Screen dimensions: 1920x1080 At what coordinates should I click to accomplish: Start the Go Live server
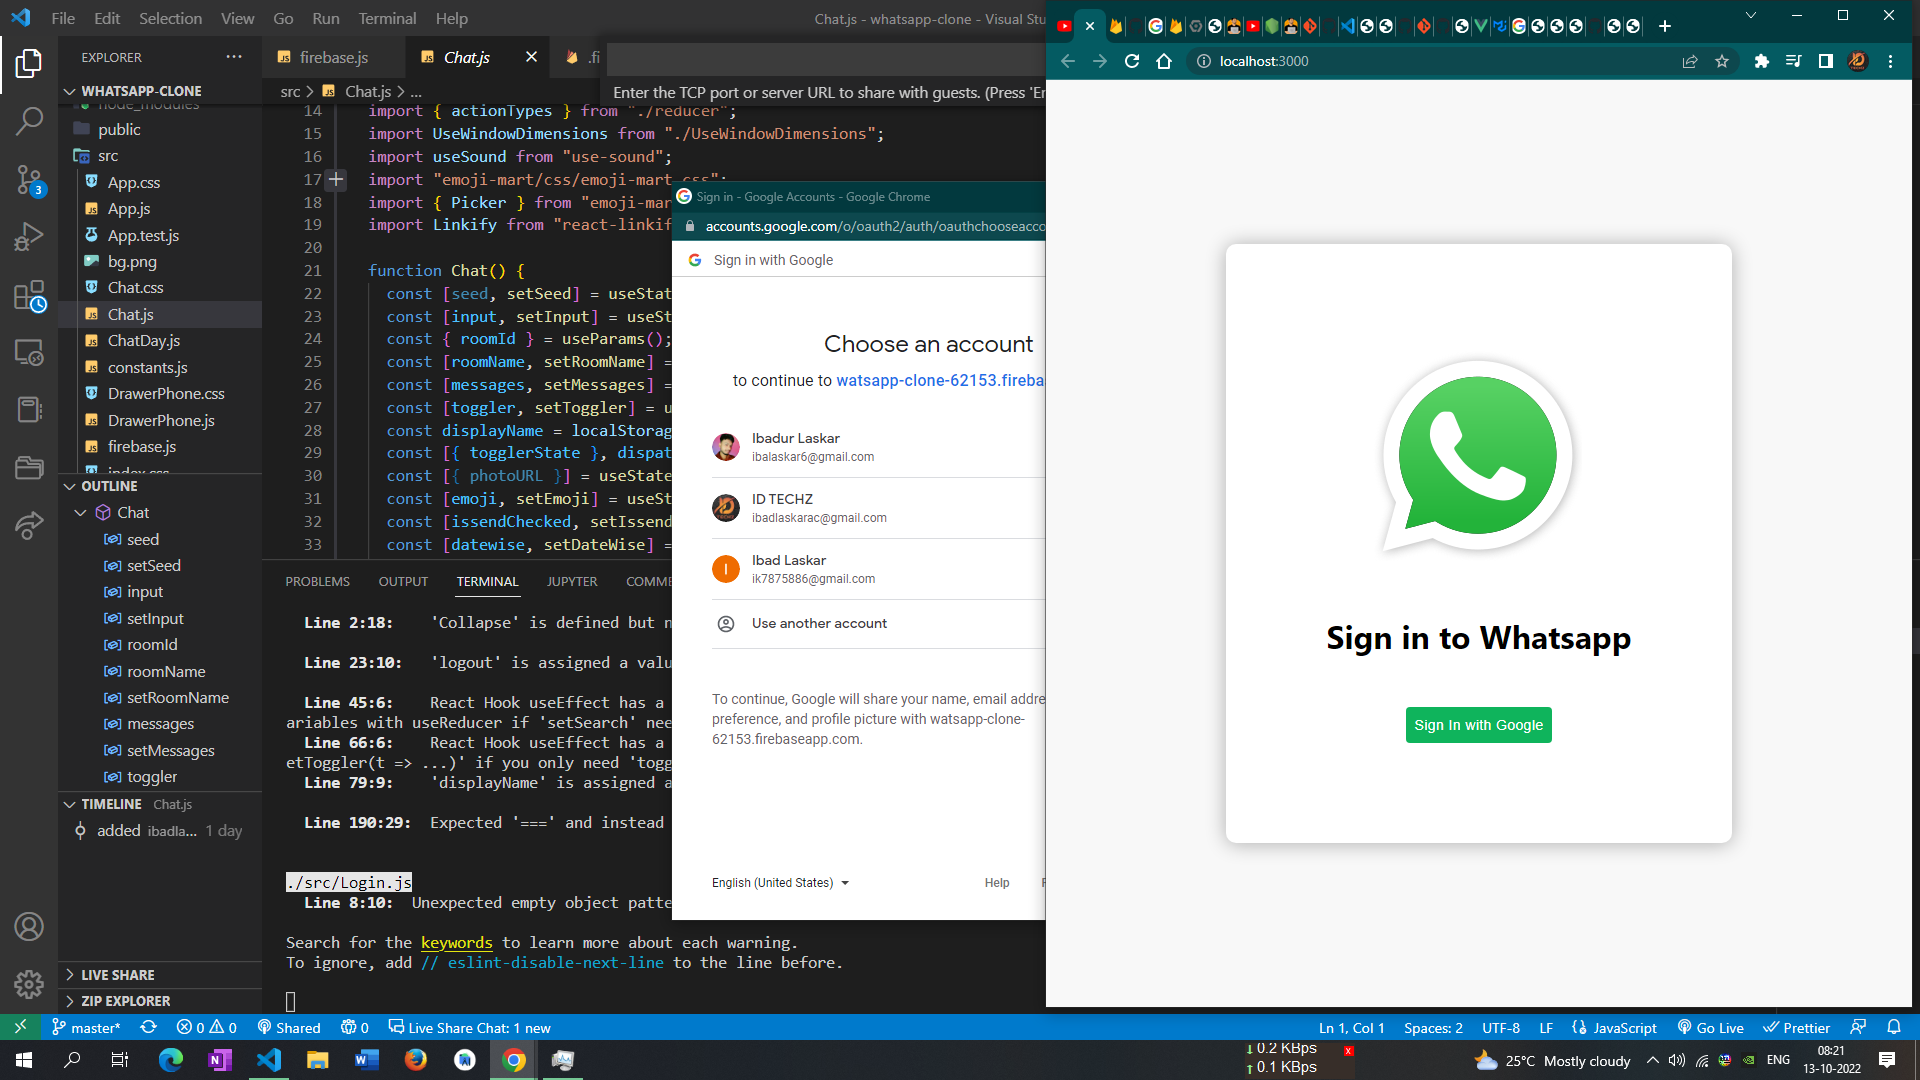pos(1710,1027)
